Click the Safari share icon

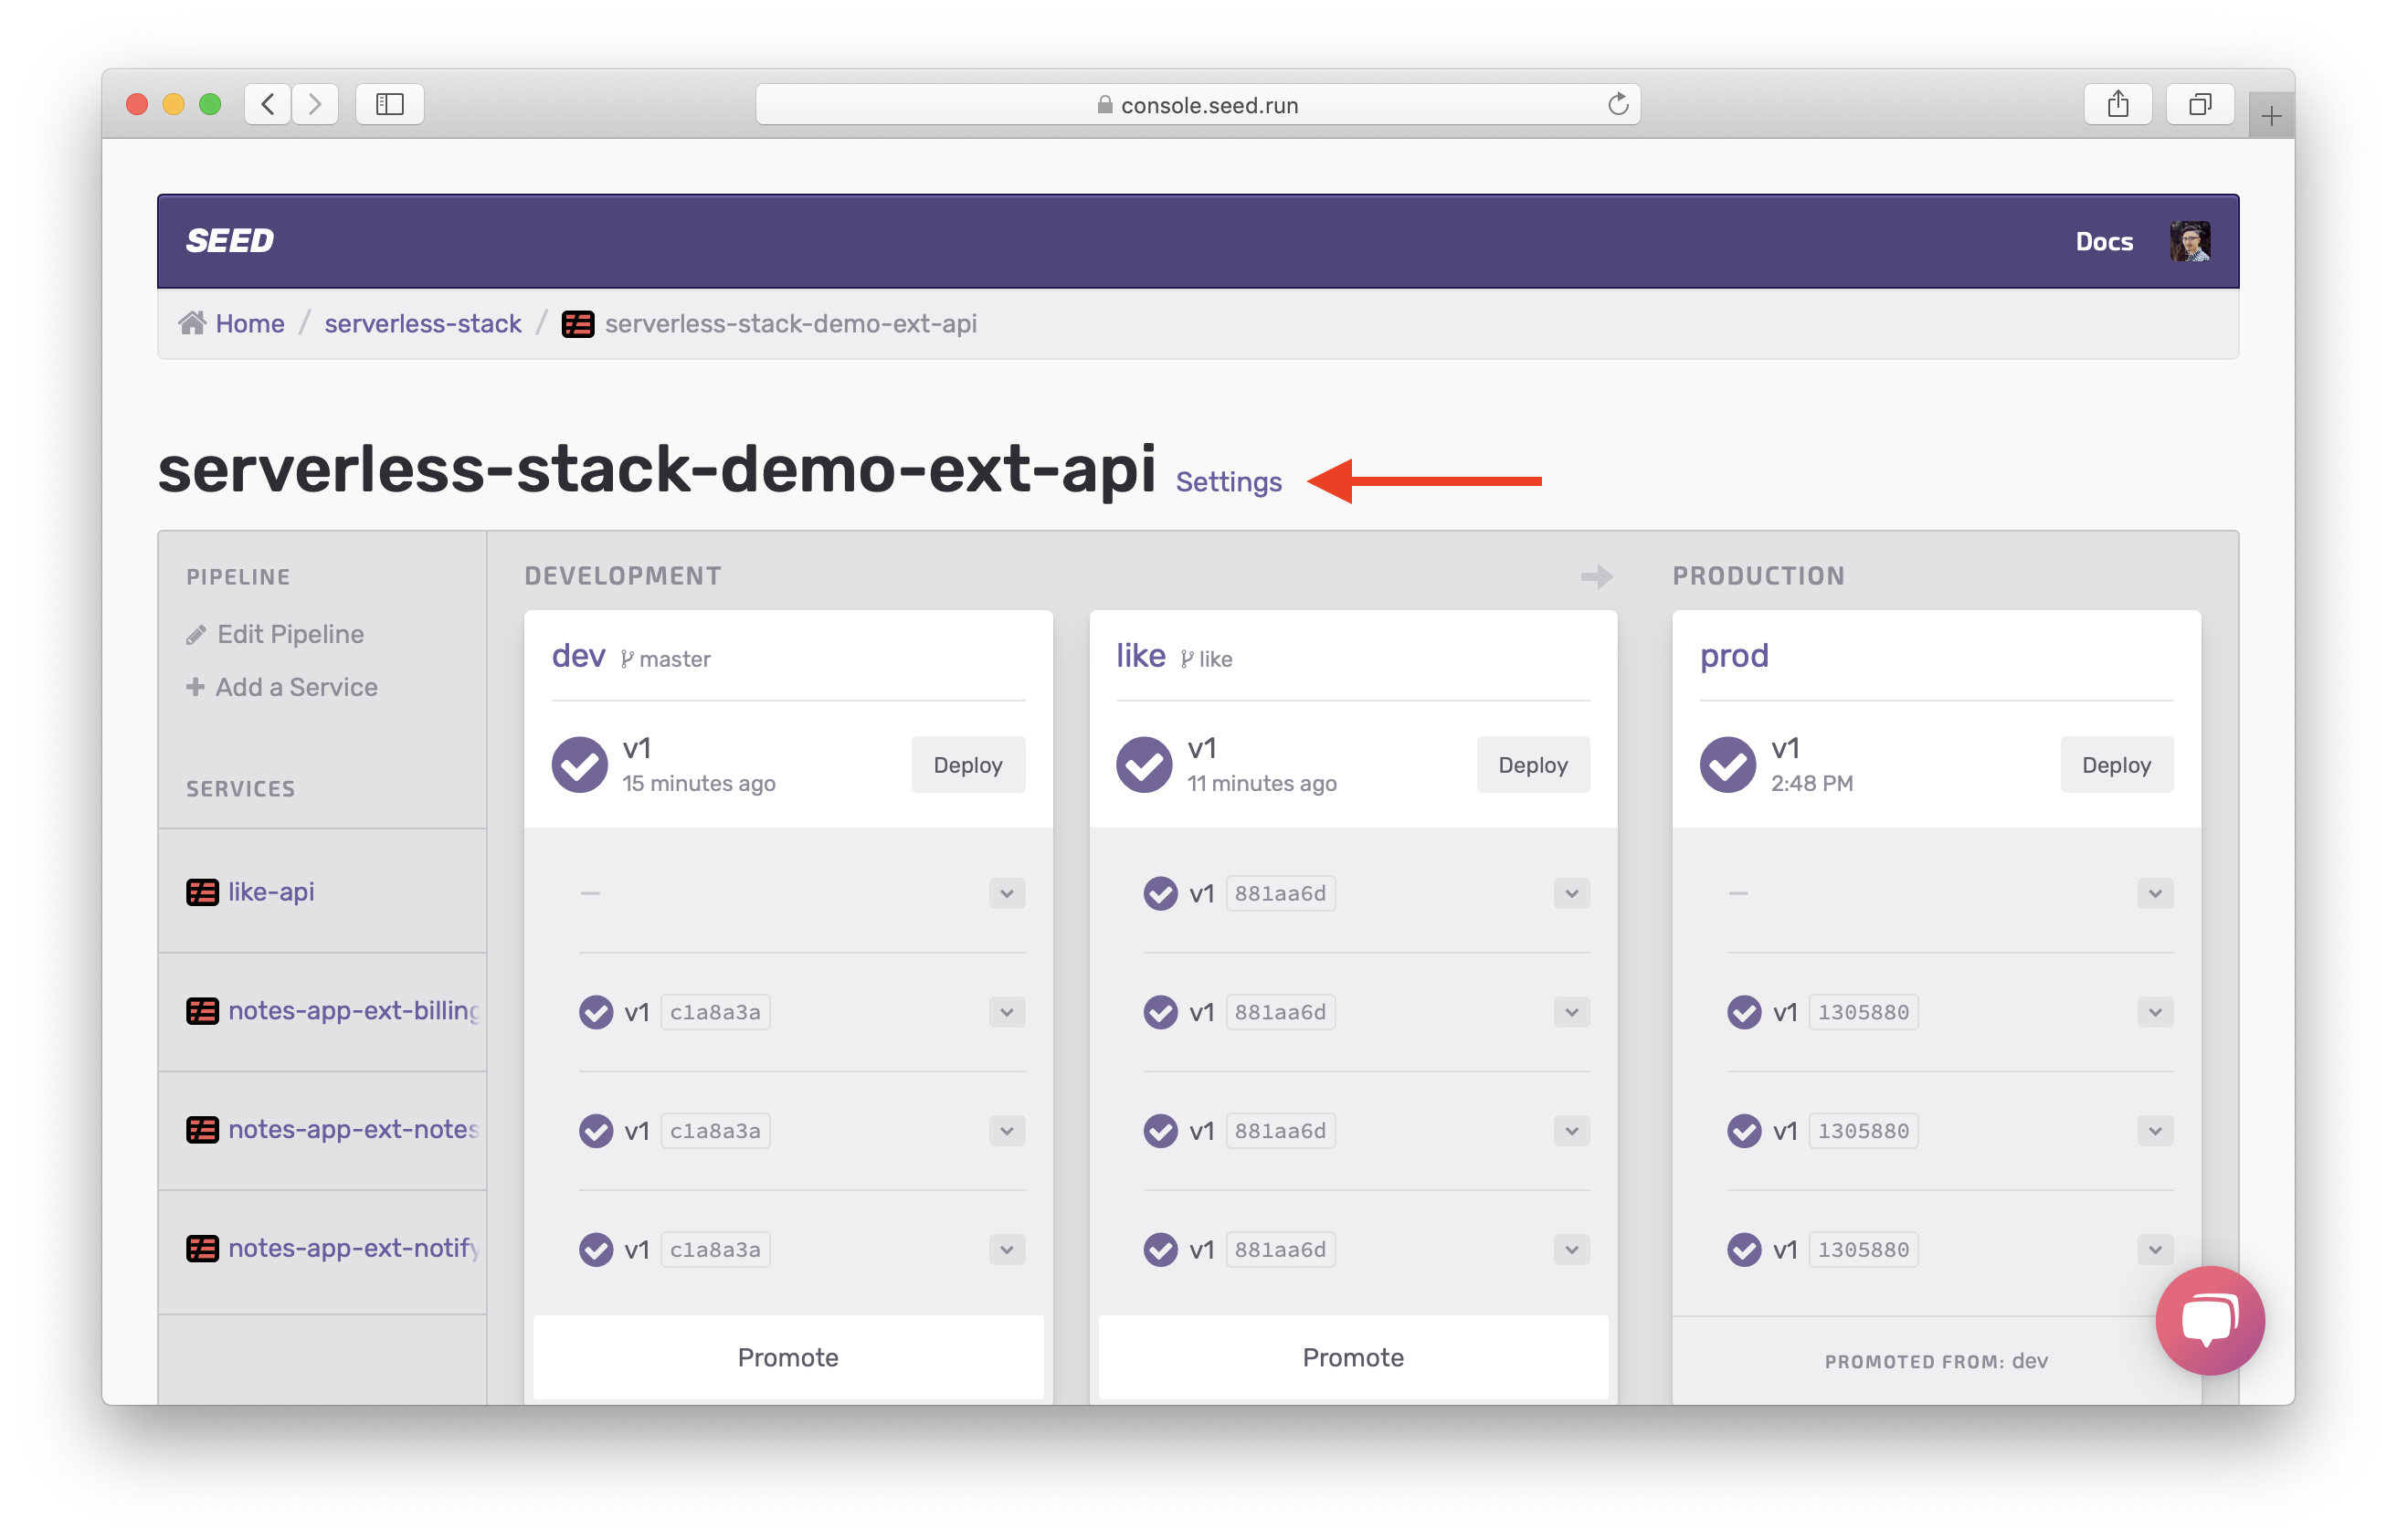click(x=2117, y=104)
